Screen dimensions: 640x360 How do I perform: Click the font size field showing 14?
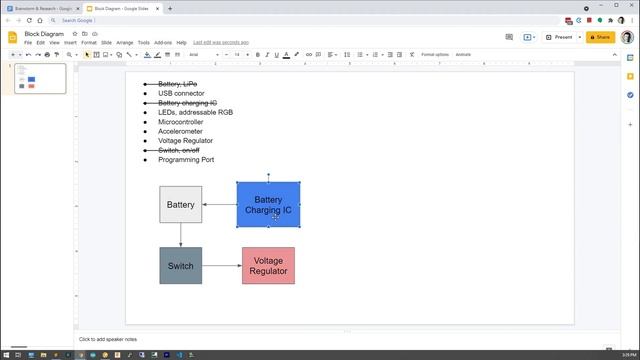[x=237, y=55]
